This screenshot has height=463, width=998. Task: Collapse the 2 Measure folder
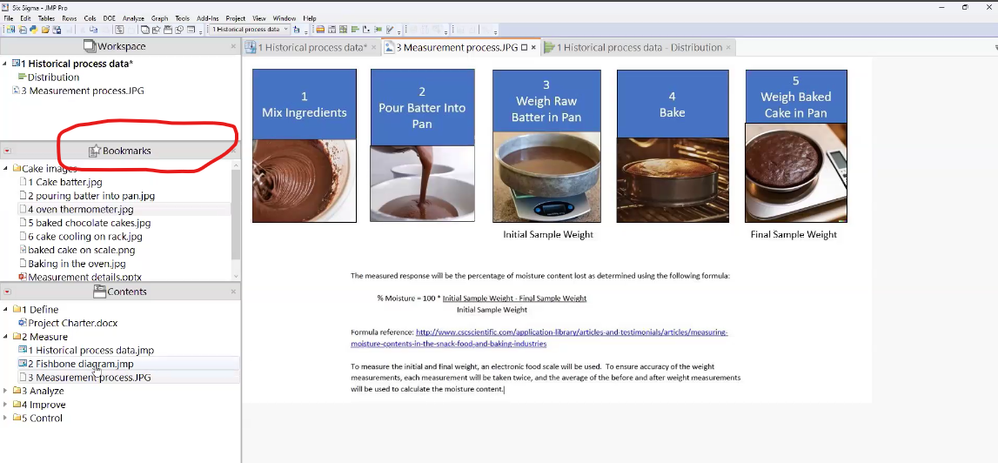(x=6, y=337)
